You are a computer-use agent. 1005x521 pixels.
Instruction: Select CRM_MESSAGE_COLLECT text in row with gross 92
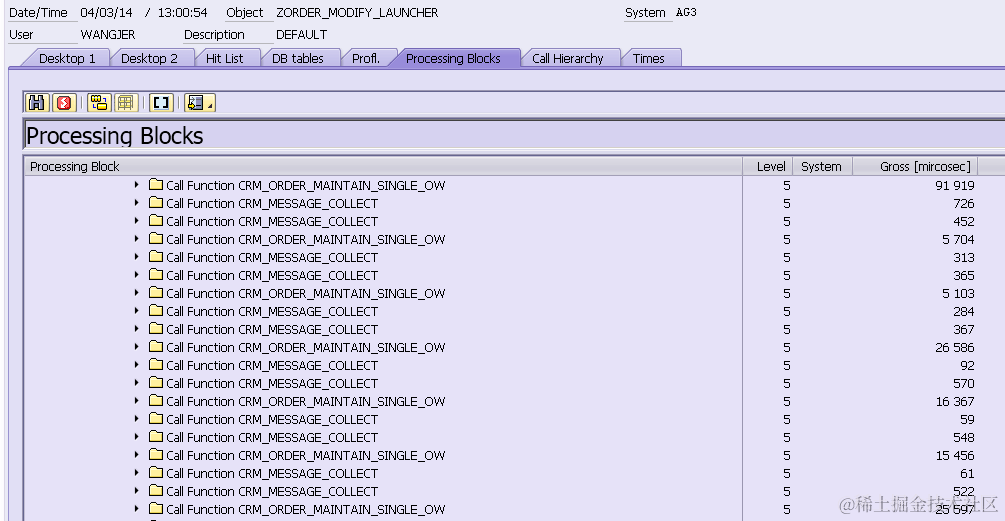[x=308, y=365]
